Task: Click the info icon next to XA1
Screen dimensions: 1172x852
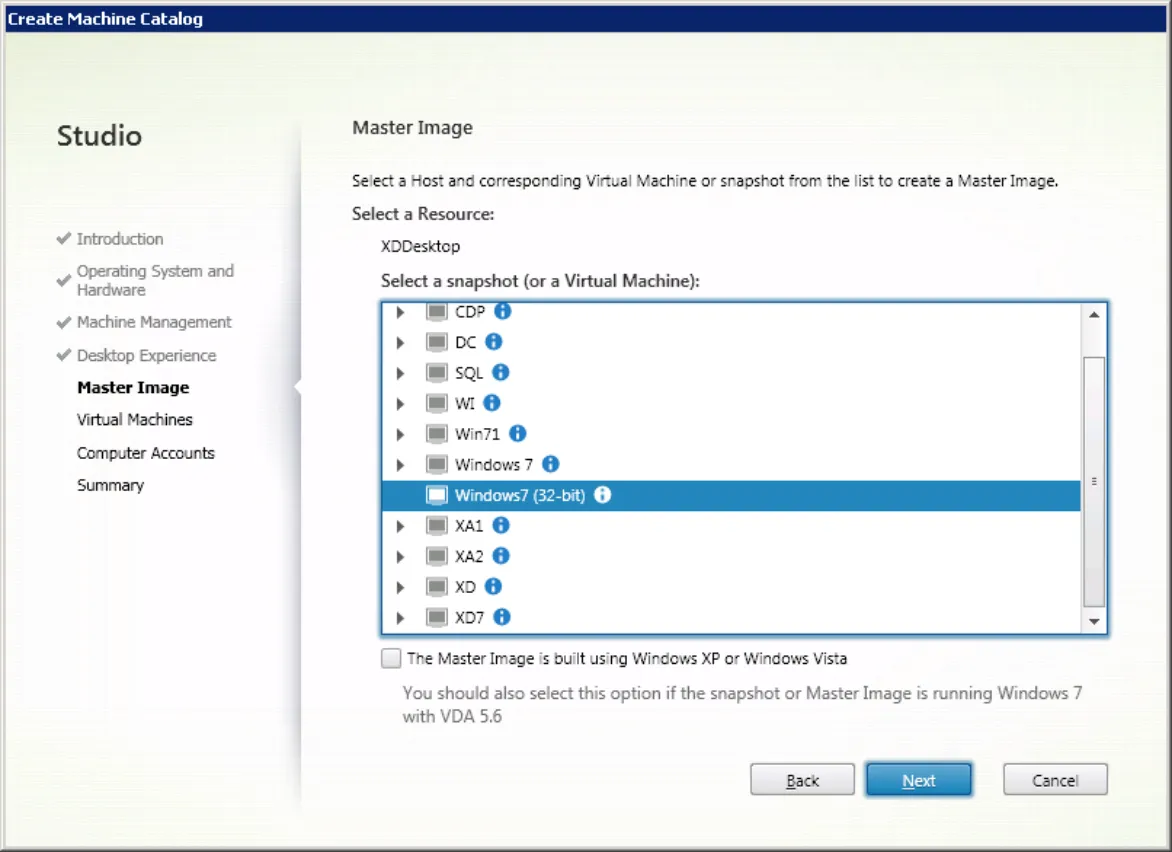Action: 501,525
